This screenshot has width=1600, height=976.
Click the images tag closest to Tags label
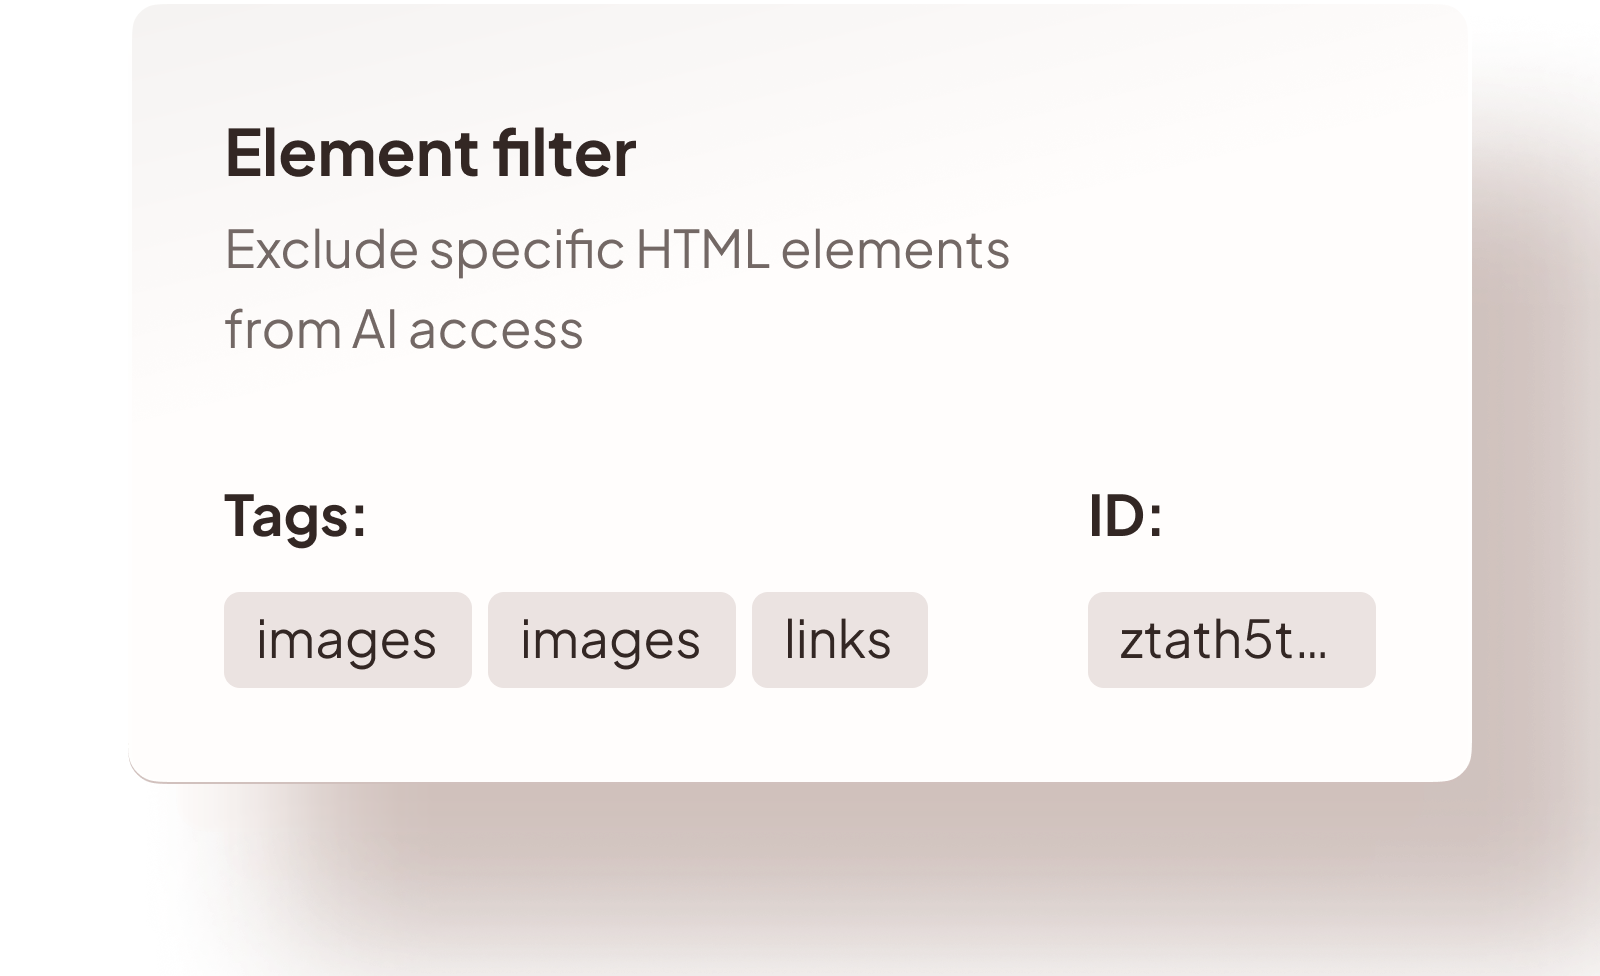pos(347,640)
